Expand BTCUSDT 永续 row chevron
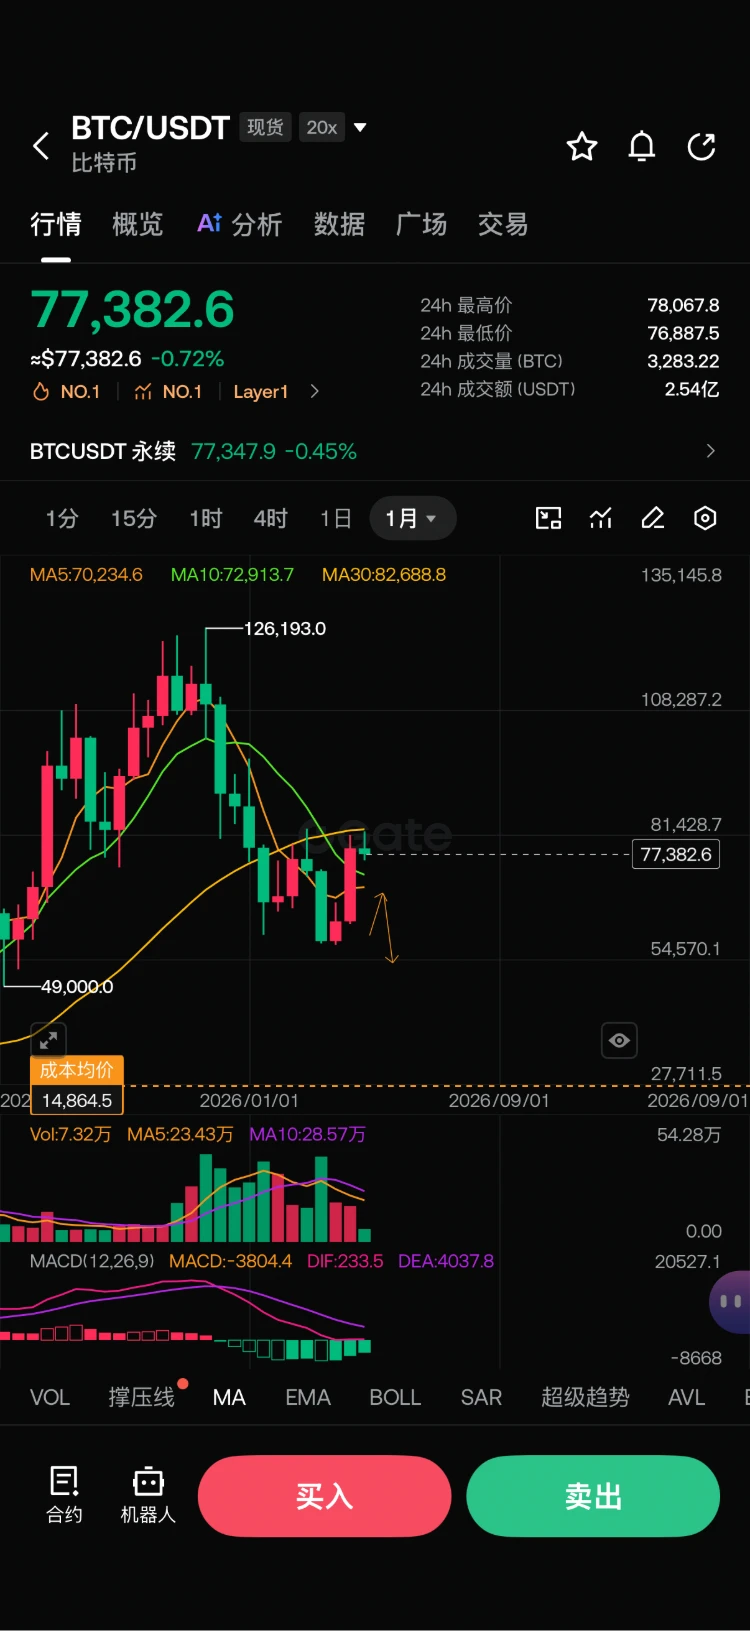Image resolution: width=750 pixels, height=1631 pixels. [x=711, y=451]
